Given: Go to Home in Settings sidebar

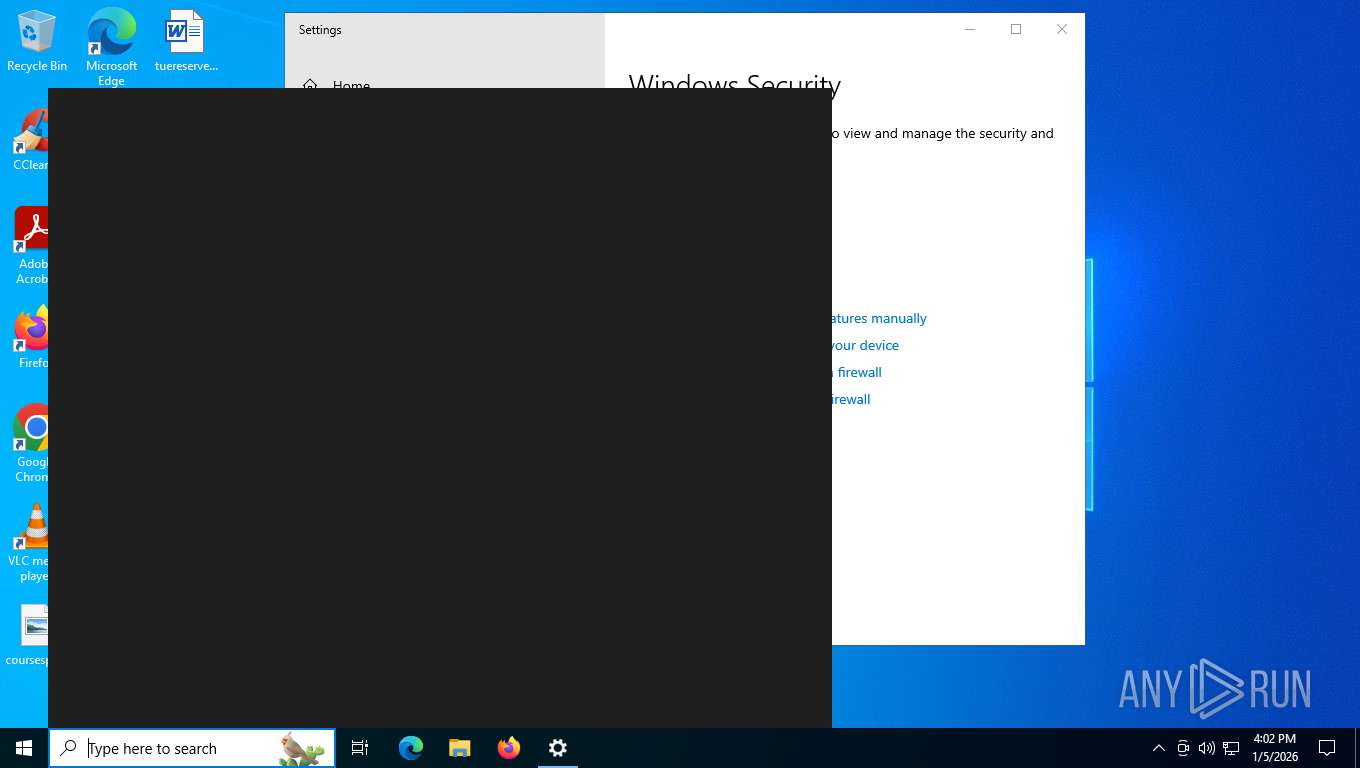Looking at the screenshot, I should tap(336, 85).
